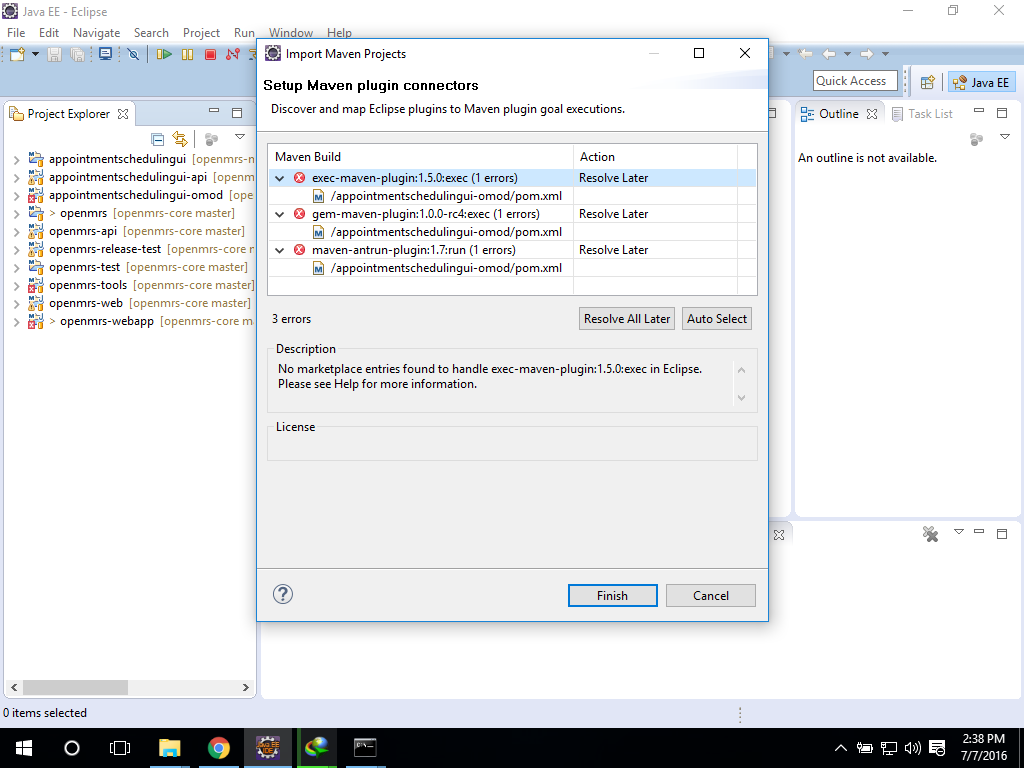Click the green Resume debug icon
Screen dimensions: 1024x768
[x=165, y=54]
